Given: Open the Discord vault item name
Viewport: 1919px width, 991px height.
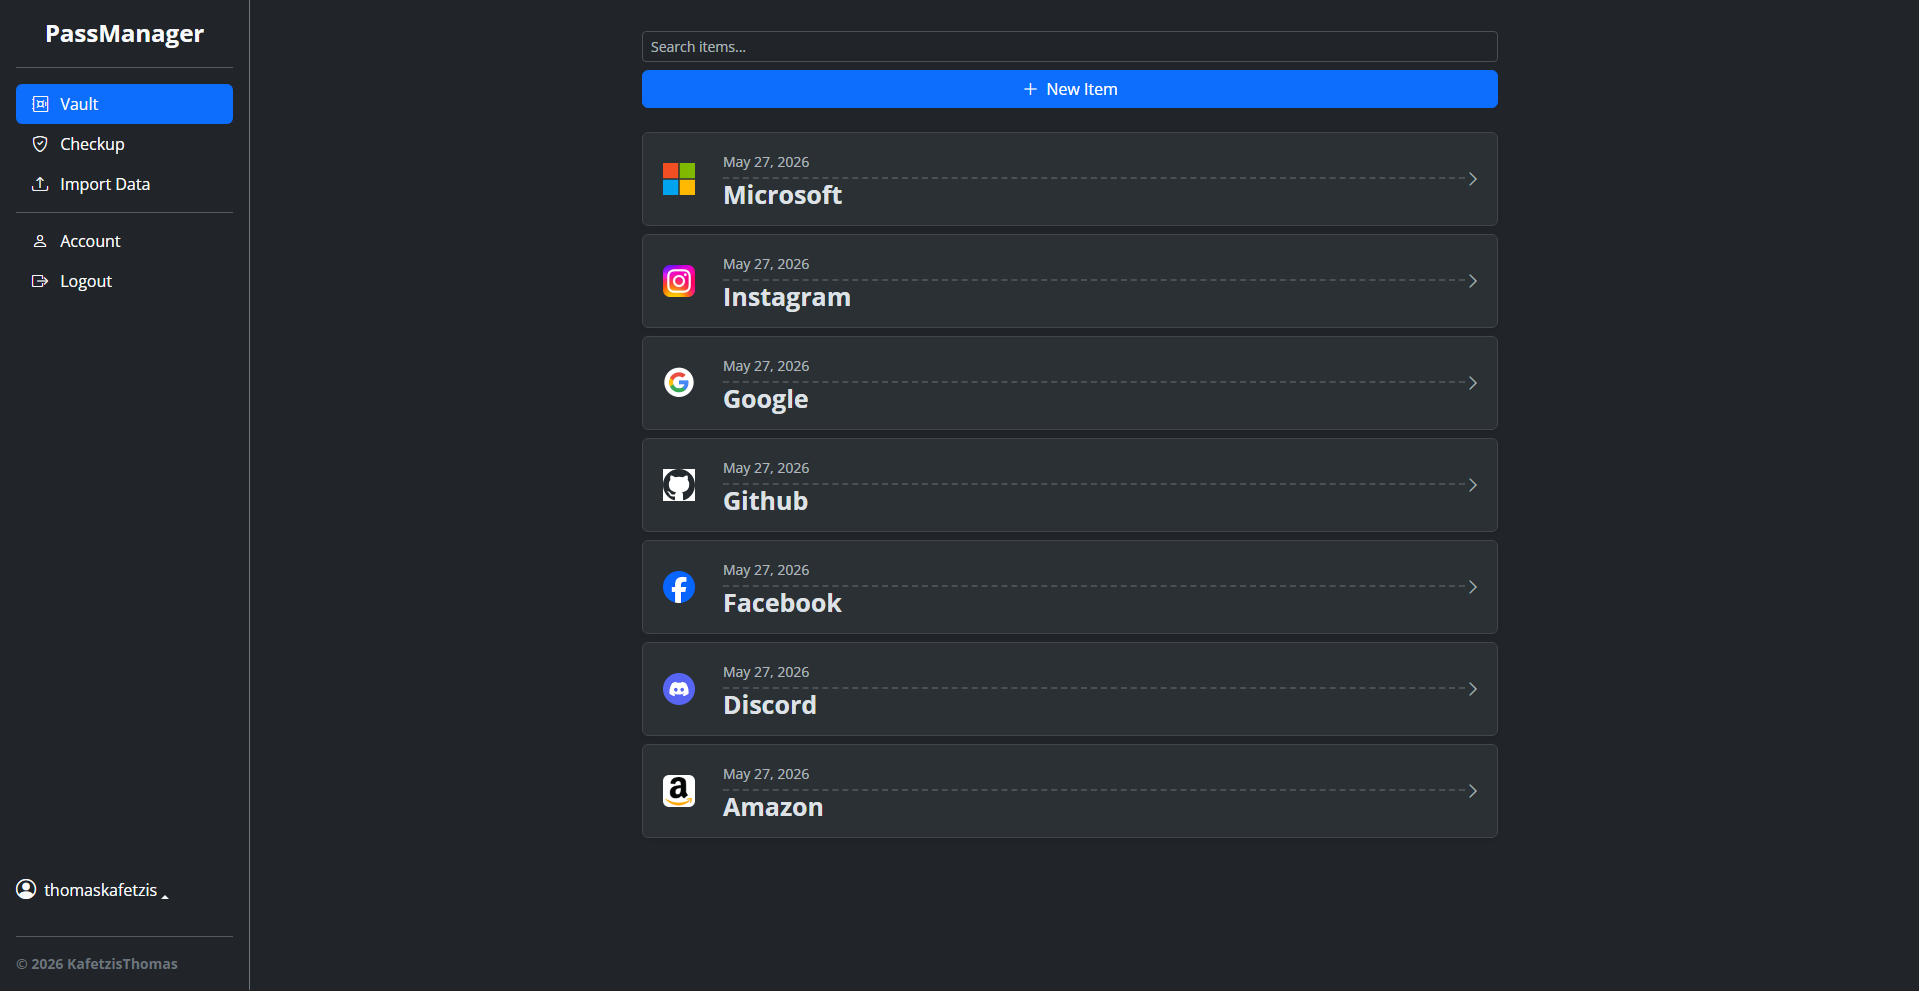Looking at the screenshot, I should [769, 705].
